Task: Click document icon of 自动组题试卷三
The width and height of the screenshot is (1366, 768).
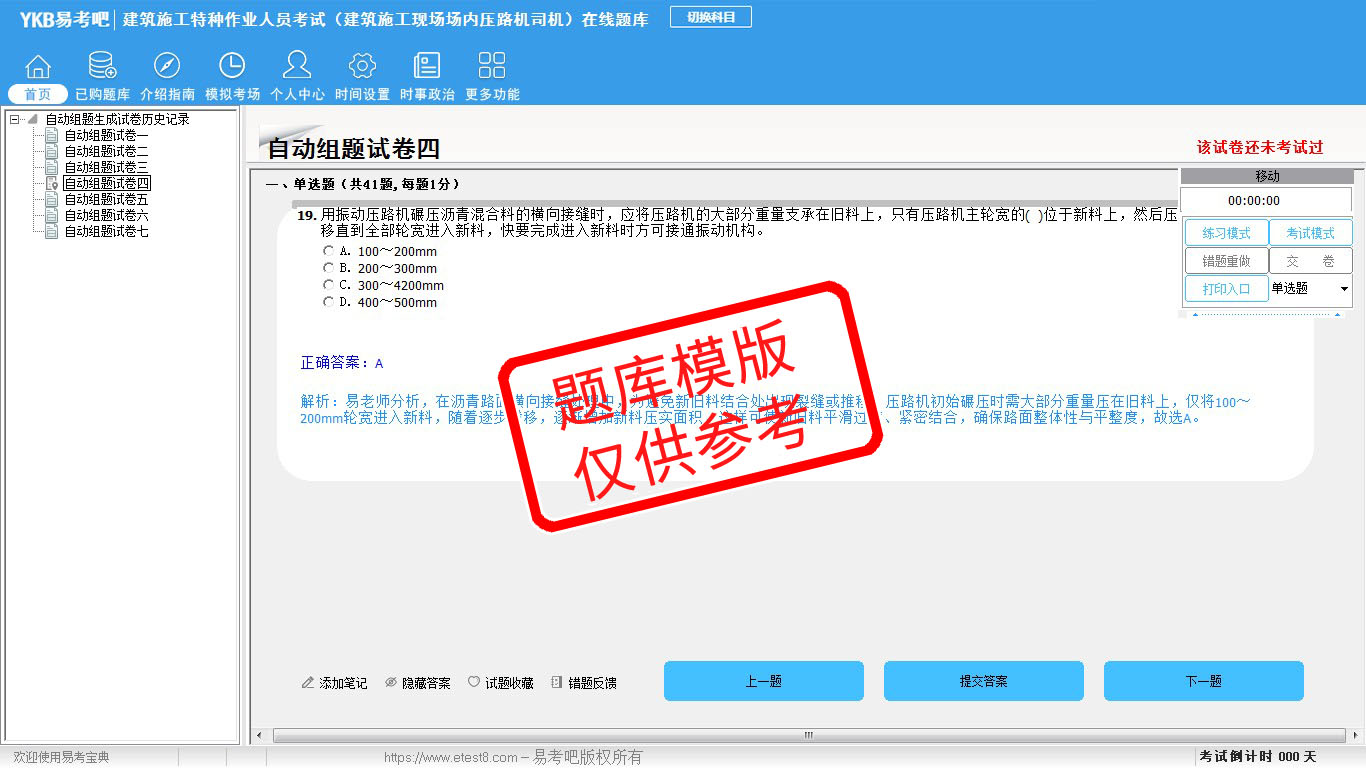Action: 52,167
